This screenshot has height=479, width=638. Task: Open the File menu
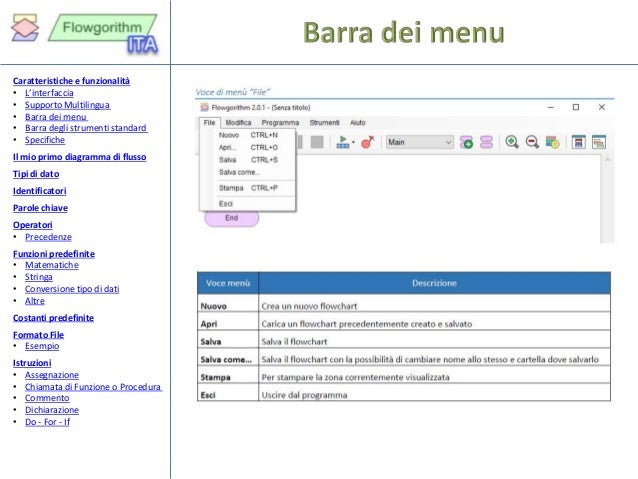click(x=210, y=122)
